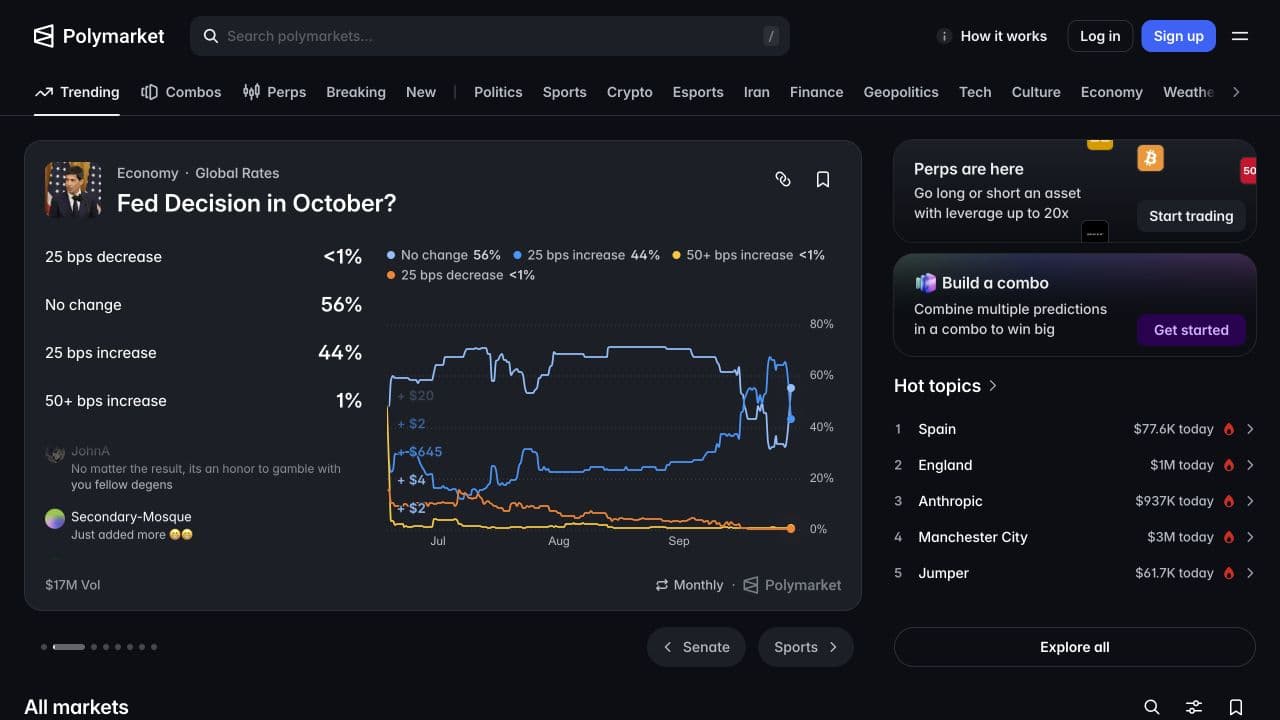Open the All markets filter sliders icon
The height and width of the screenshot is (720, 1280).
tap(1194, 707)
